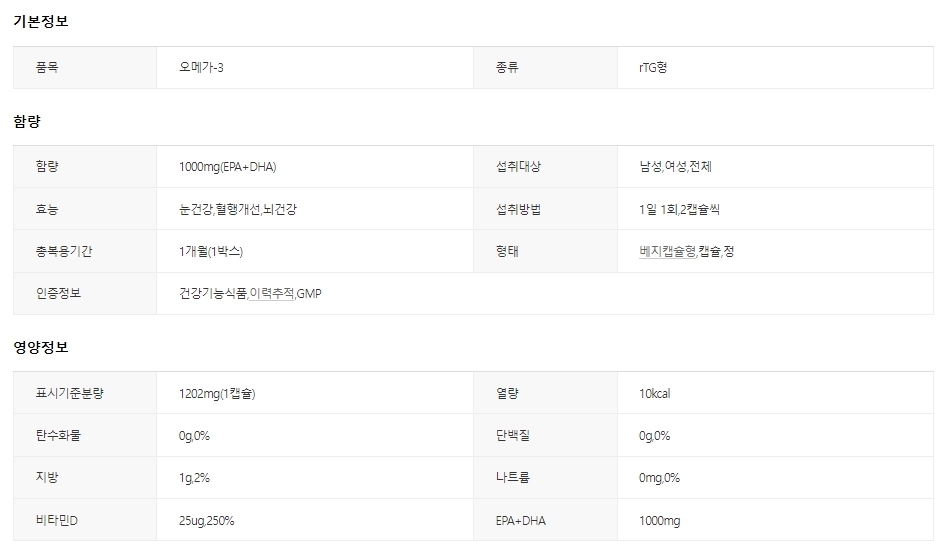The height and width of the screenshot is (555, 948).
Task: Select the 눈건강,혈행개선,뇌건강 value text
Action: [x=237, y=210]
